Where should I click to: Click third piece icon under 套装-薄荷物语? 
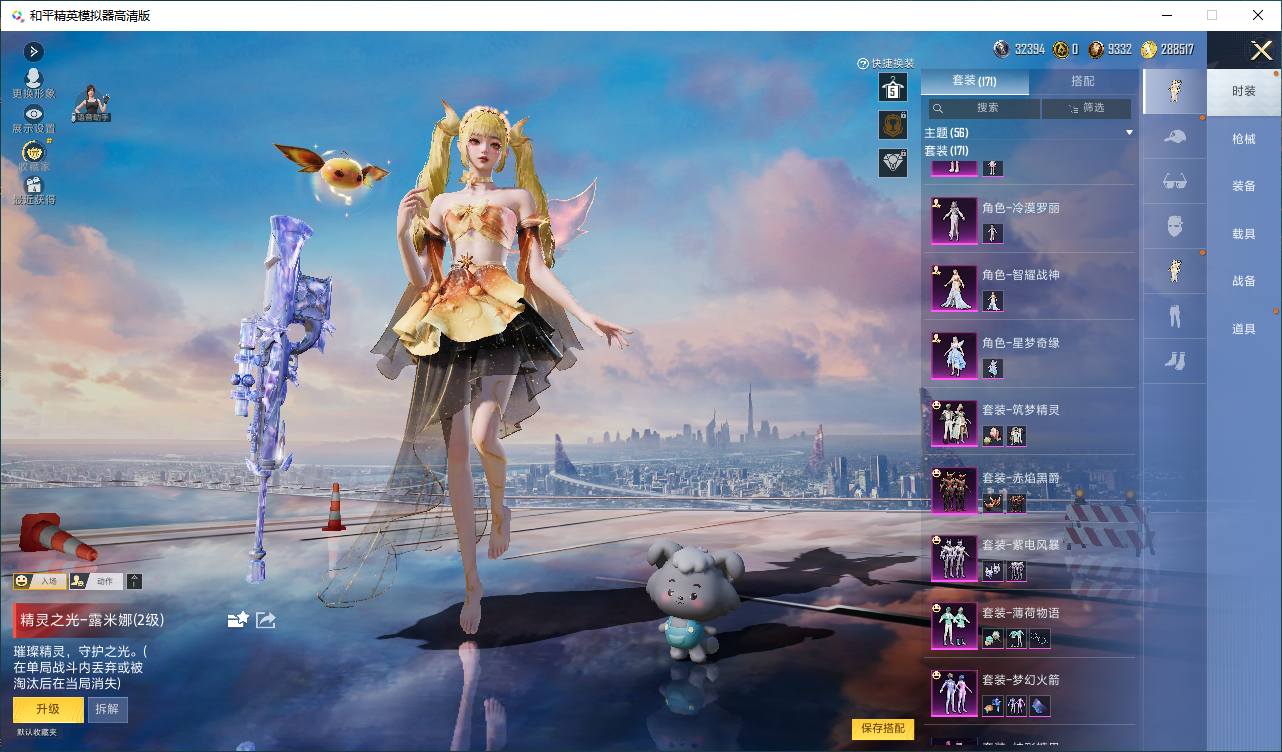1040,638
